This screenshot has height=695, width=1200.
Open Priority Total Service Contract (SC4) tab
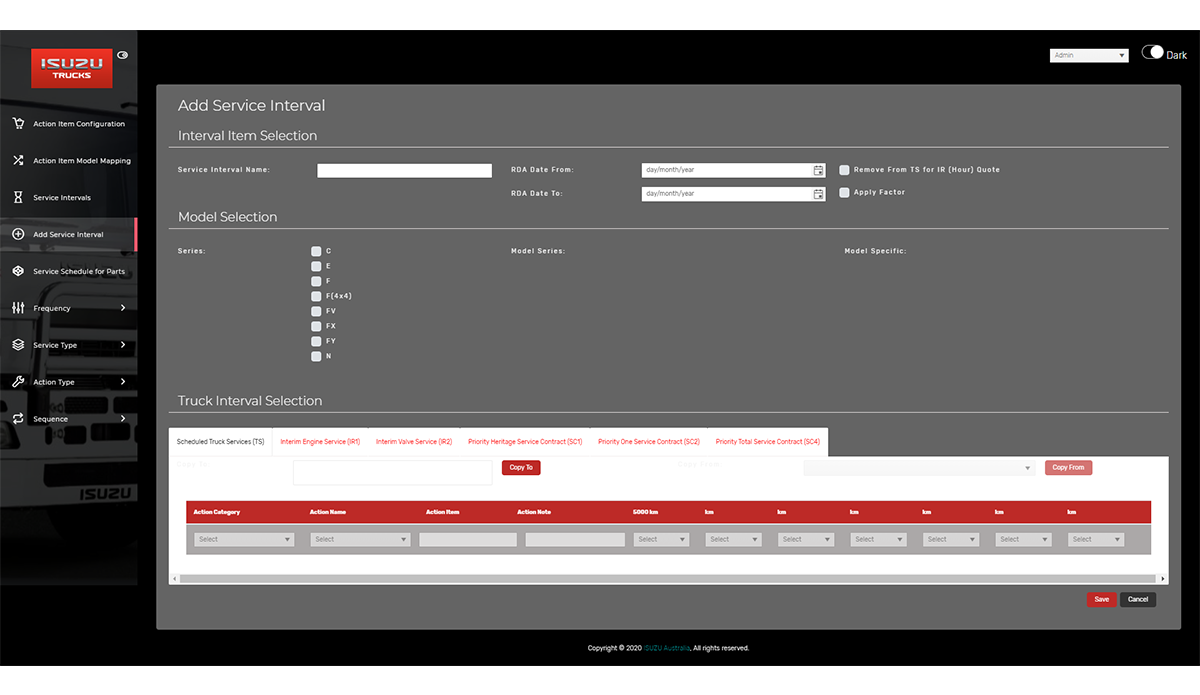(x=767, y=441)
